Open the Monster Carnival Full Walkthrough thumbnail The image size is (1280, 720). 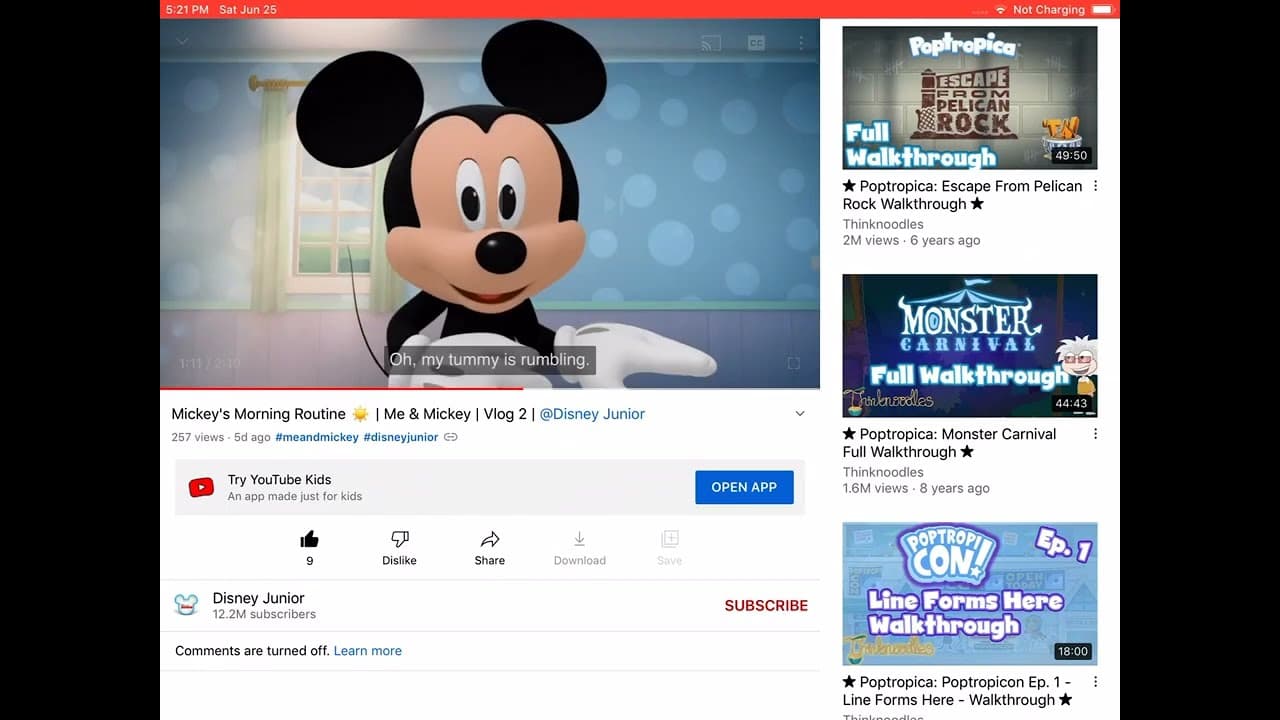[970, 346]
